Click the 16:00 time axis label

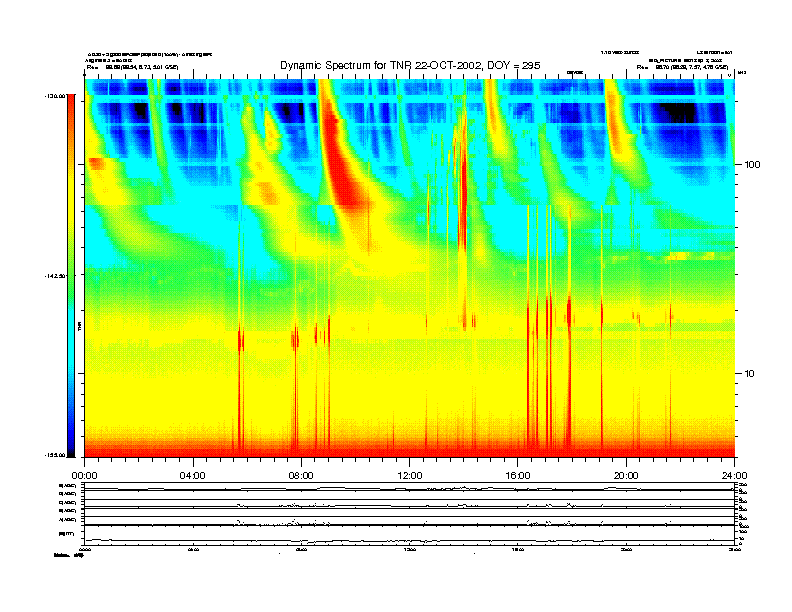click(x=518, y=476)
